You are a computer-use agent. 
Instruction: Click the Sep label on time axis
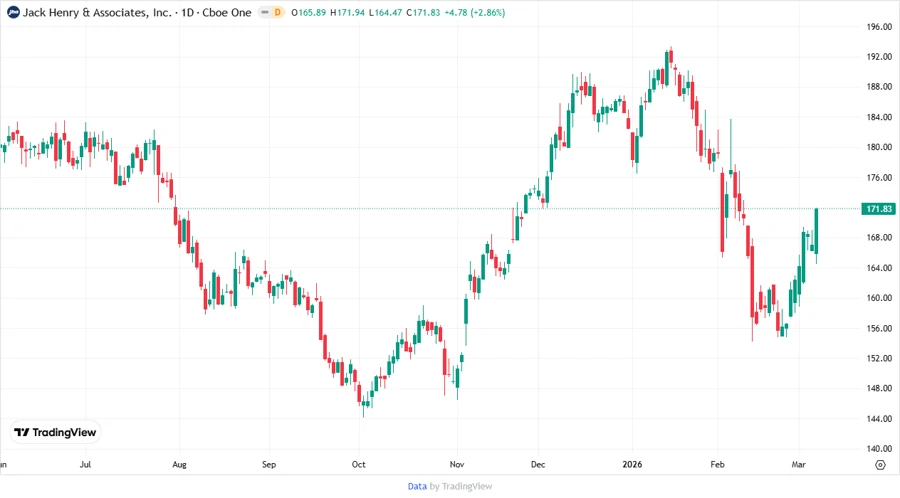[269, 464]
